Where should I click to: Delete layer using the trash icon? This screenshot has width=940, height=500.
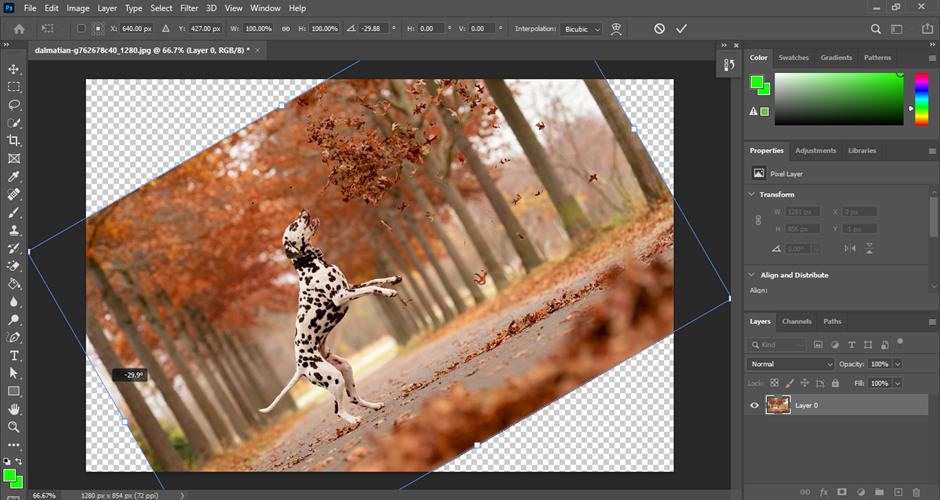[916, 492]
